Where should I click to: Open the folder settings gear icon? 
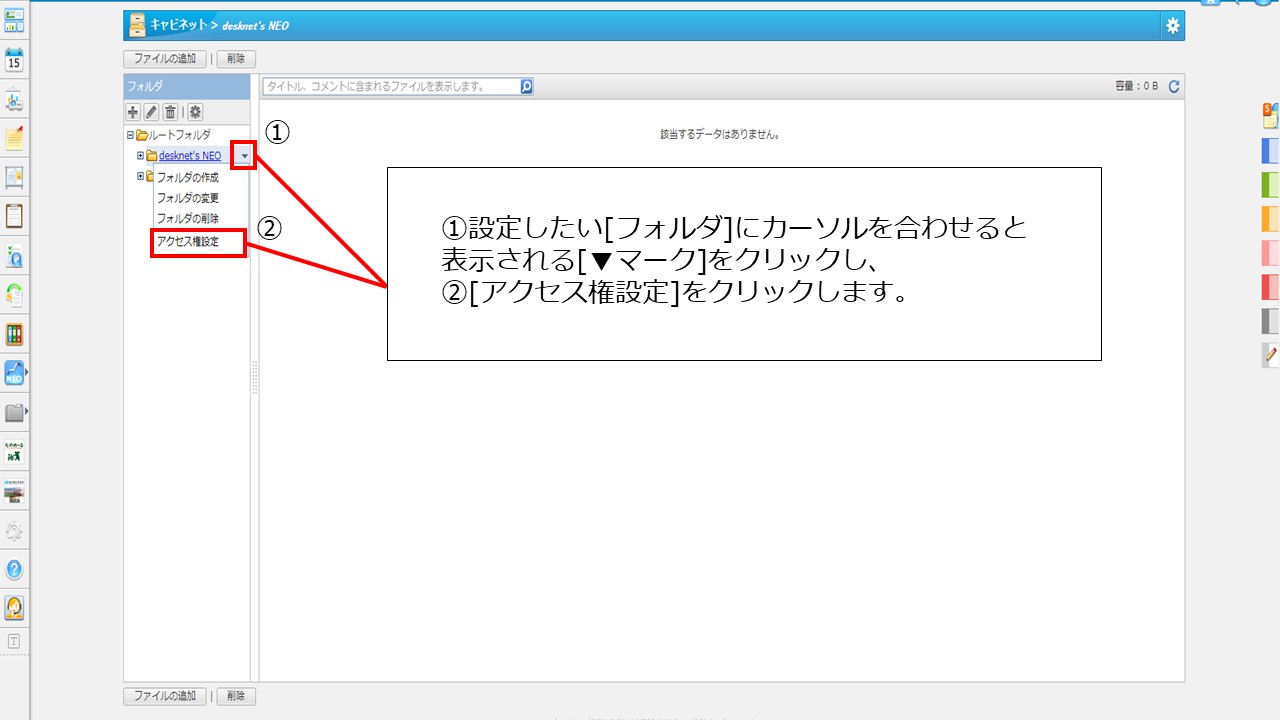point(195,112)
